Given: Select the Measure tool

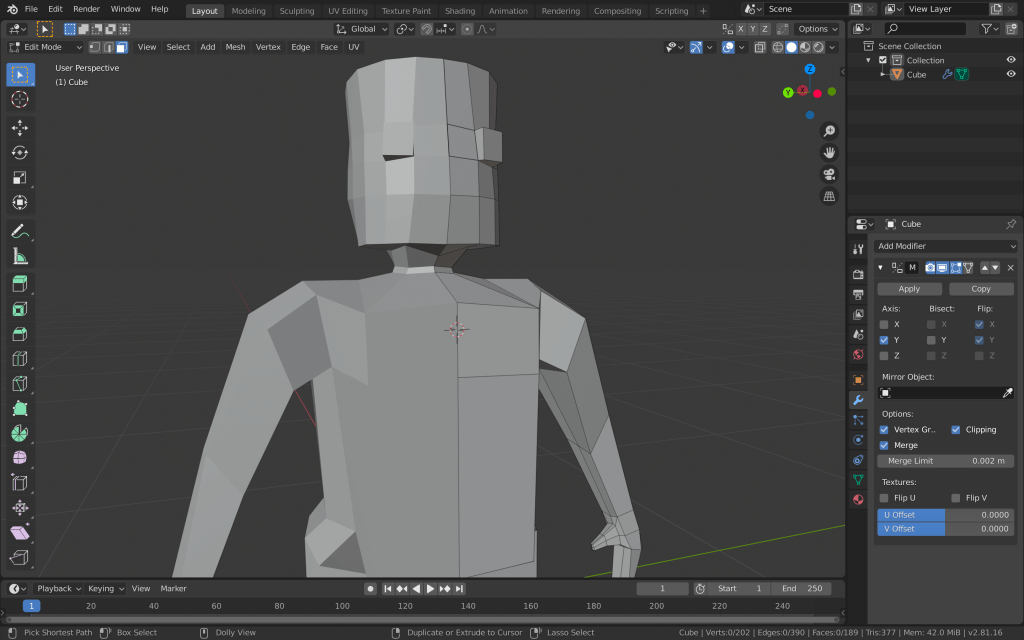Looking at the screenshot, I should click(20, 256).
